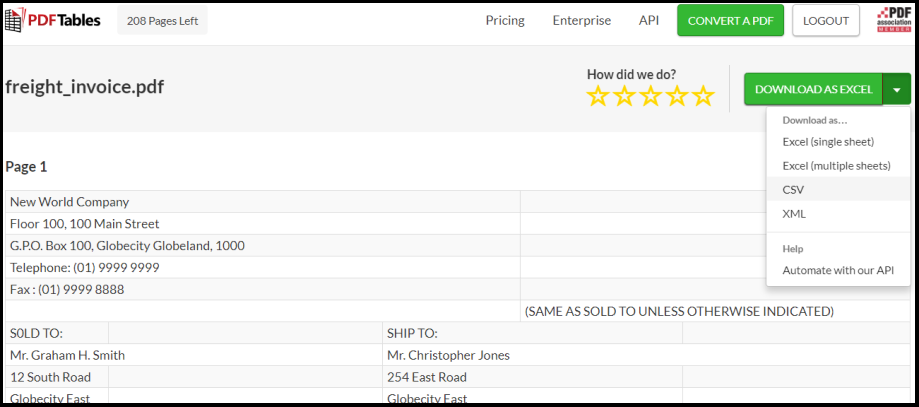Open Automate with our API help
Viewport: 919px width, 407px height.
pos(838,270)
